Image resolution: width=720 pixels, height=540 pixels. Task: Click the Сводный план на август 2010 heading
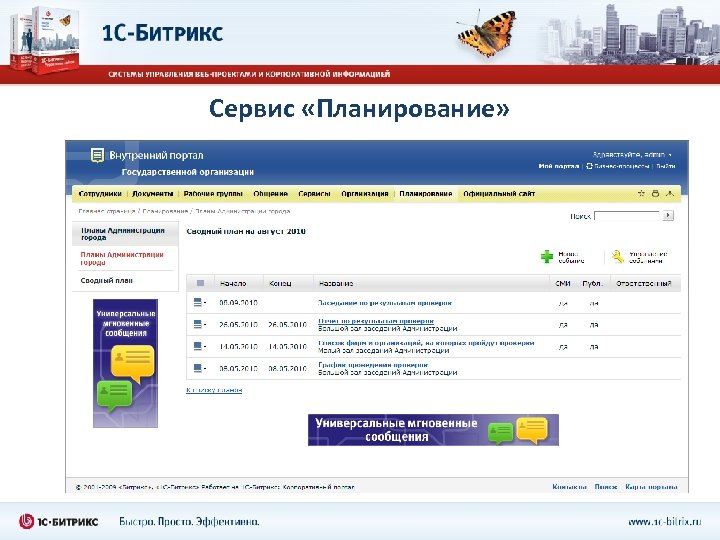(246, 231)
